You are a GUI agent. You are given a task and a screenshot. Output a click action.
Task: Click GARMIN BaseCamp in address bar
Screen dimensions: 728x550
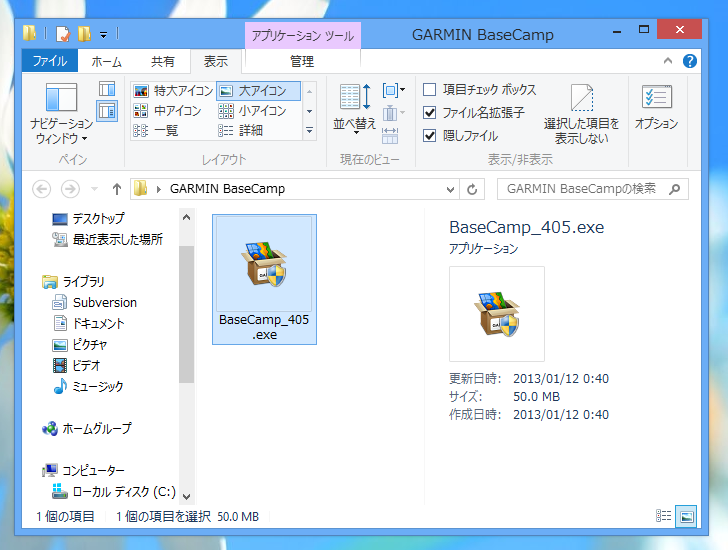(227, 189)
